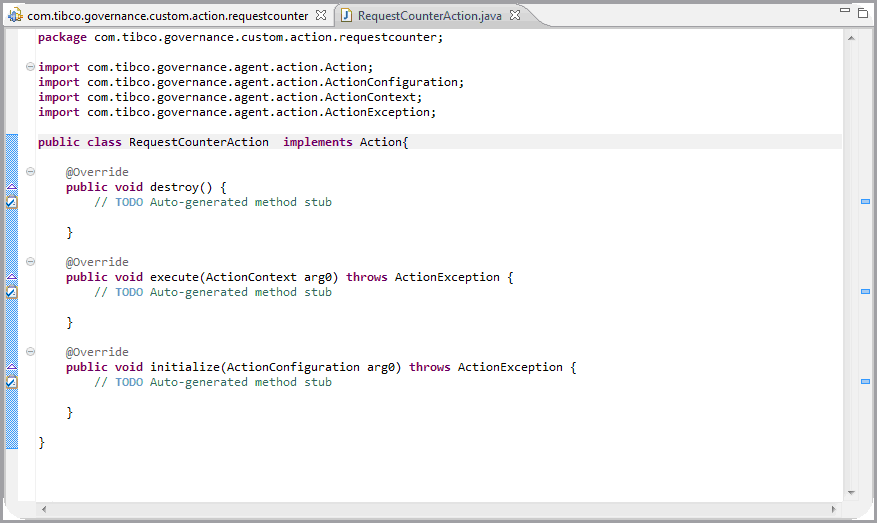Collapse the initialize() method fold
Screen dimensions: 877x523
click(x=30, y=352)
